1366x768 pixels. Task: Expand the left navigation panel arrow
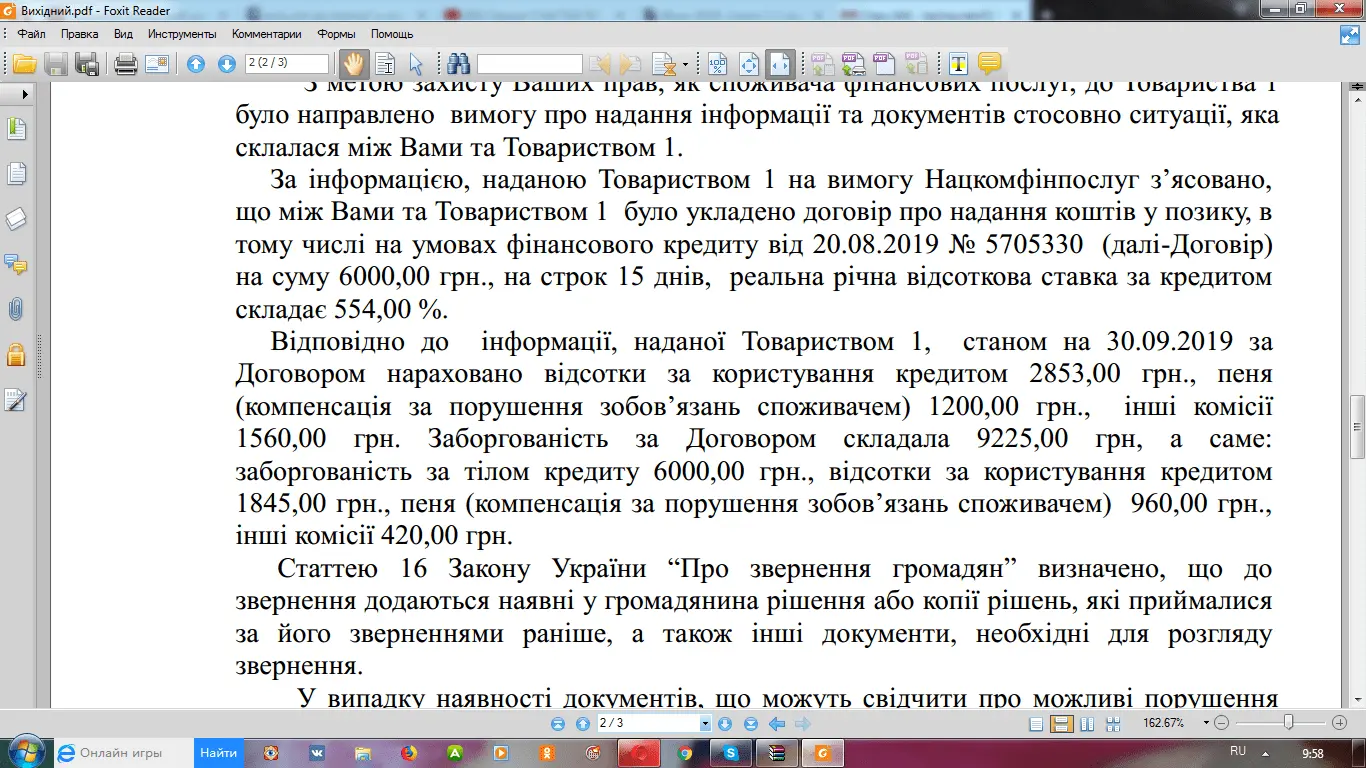coord(24,94)
